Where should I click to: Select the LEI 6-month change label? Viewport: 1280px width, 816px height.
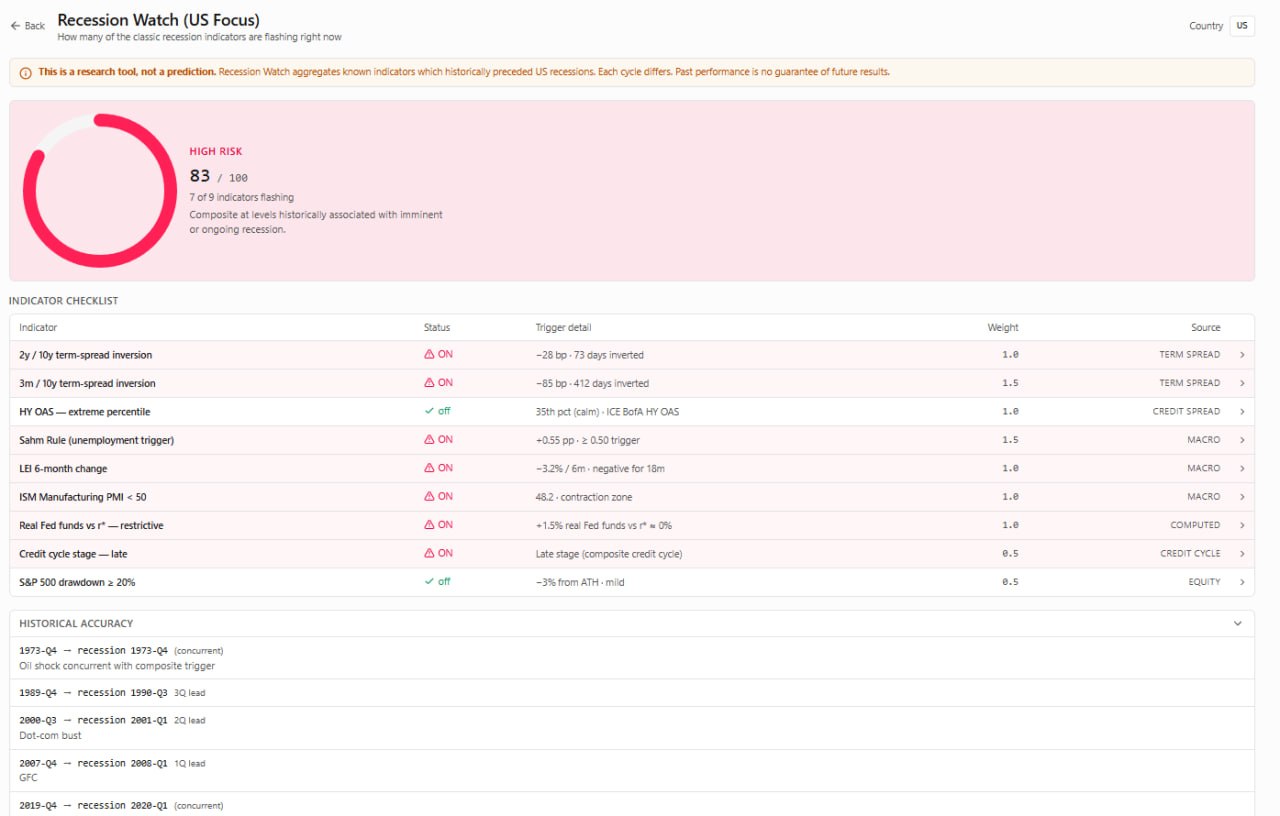point(63,468)
